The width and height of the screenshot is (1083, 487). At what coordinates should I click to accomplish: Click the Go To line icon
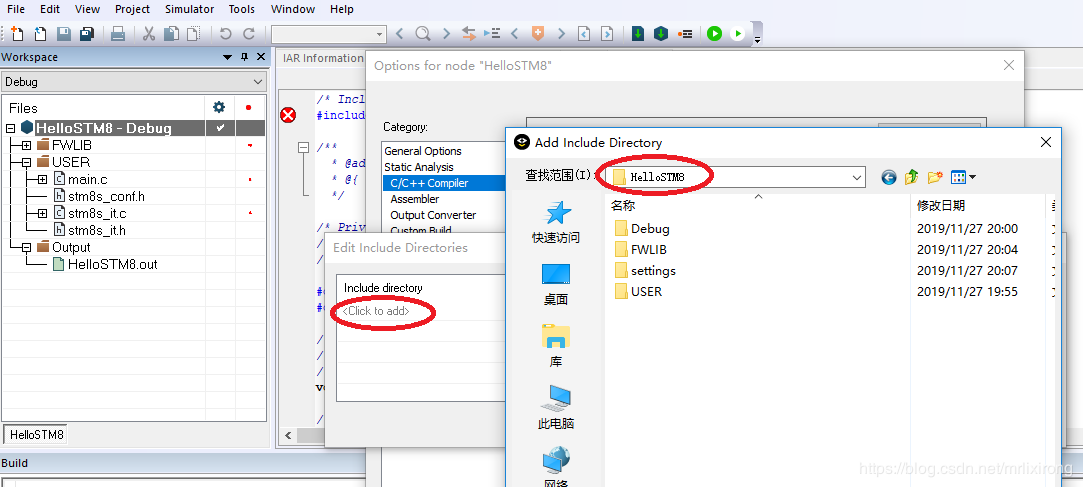click(492, 33)
